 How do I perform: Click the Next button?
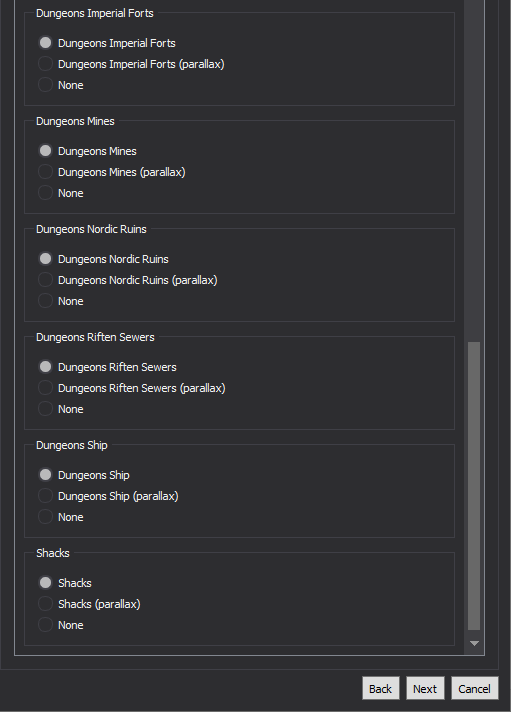pyautogui.click(x=425, y=689)
